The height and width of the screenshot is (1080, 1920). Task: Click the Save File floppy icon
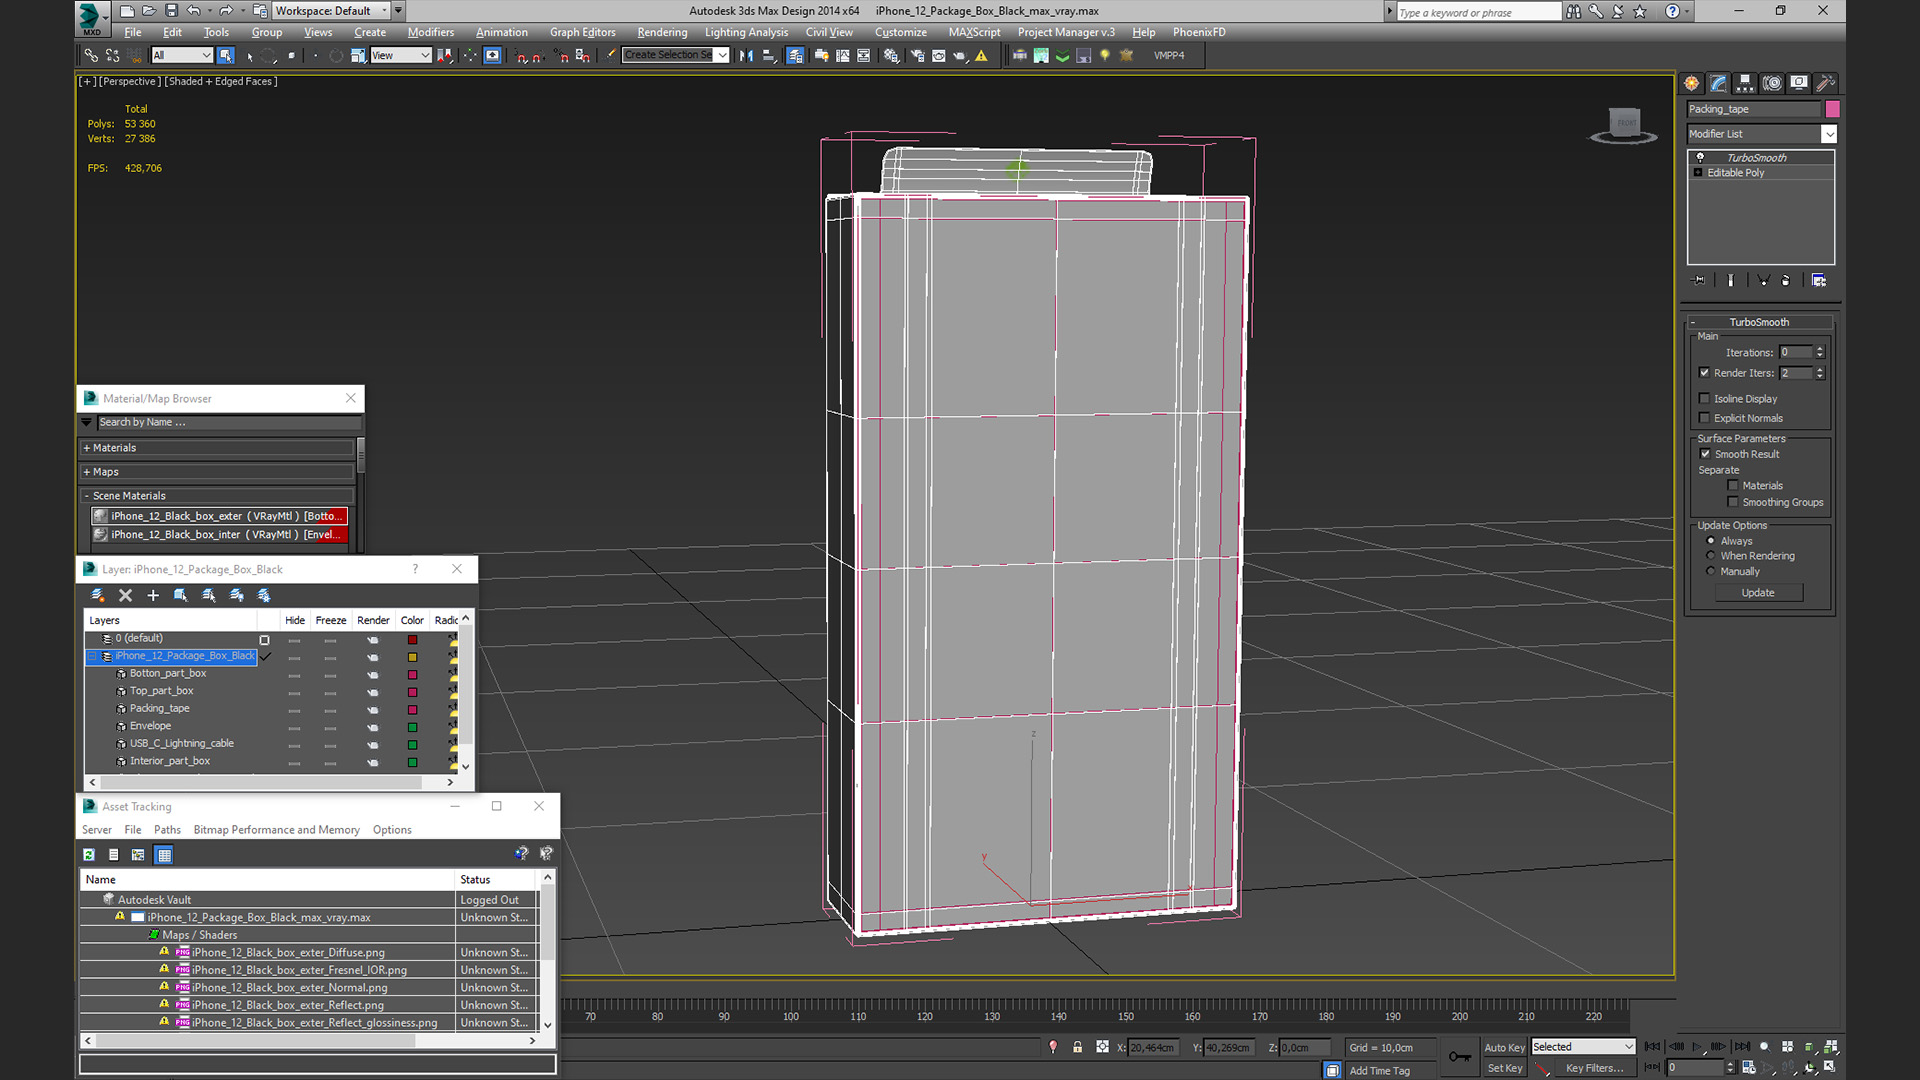pyautogui.click(x=171, y=11)
